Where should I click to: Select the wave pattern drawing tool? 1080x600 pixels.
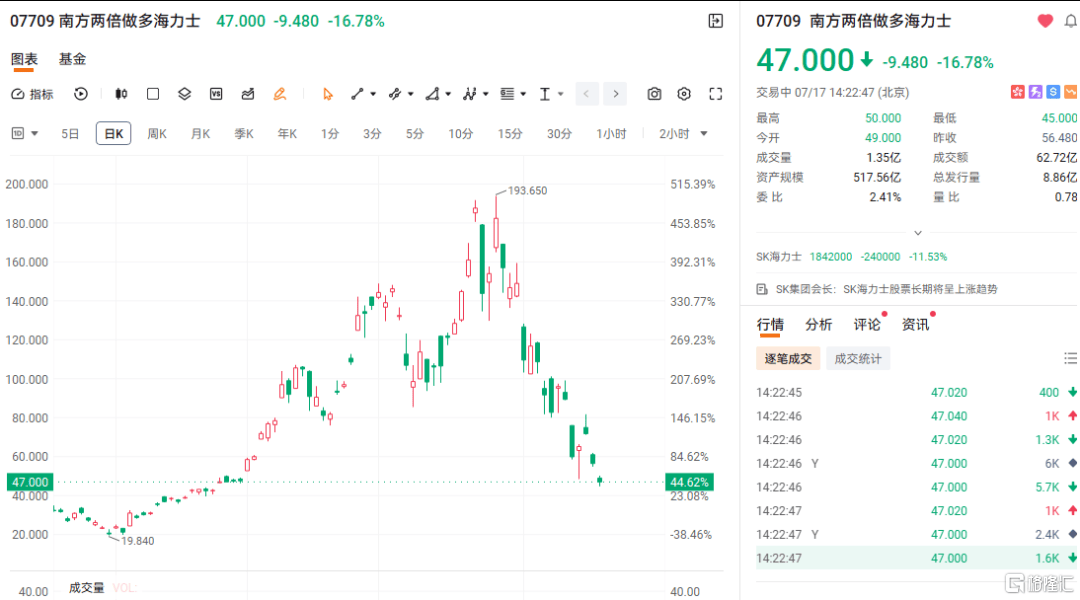(x=470, y=94)
